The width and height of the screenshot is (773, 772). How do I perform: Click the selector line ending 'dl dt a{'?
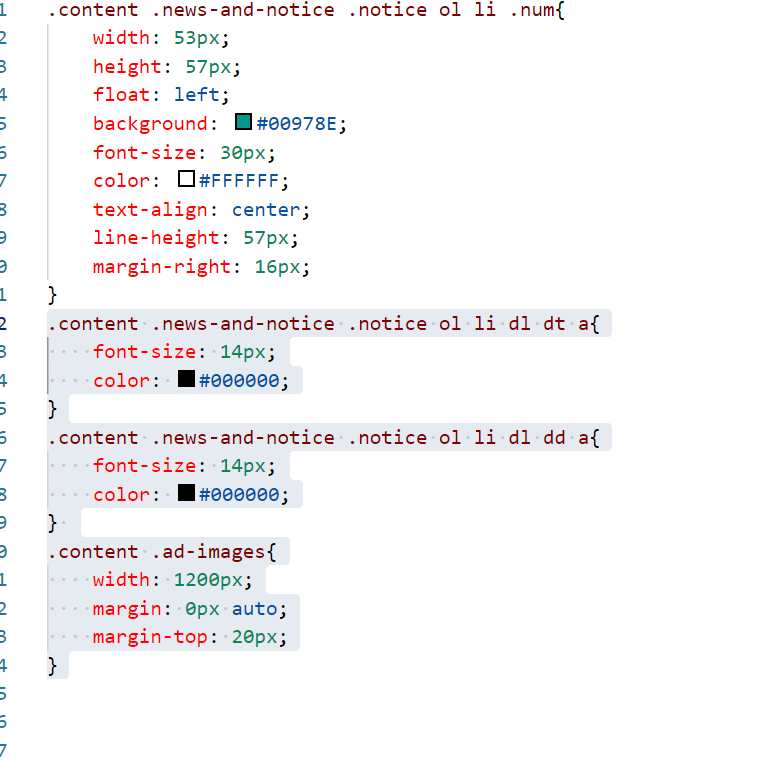[x=324, y=324]
